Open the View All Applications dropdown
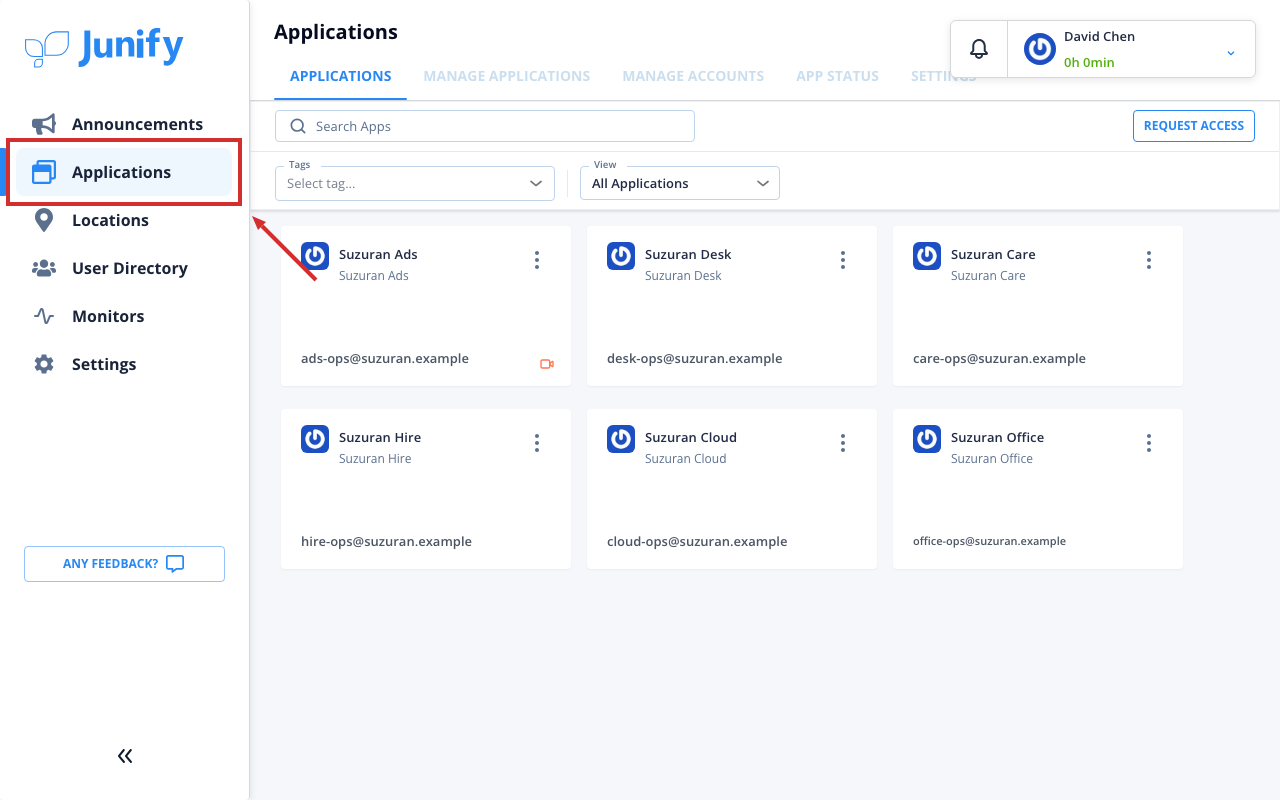The height and width of the screenshot is (800, 1280). click(x=680, y=183)
